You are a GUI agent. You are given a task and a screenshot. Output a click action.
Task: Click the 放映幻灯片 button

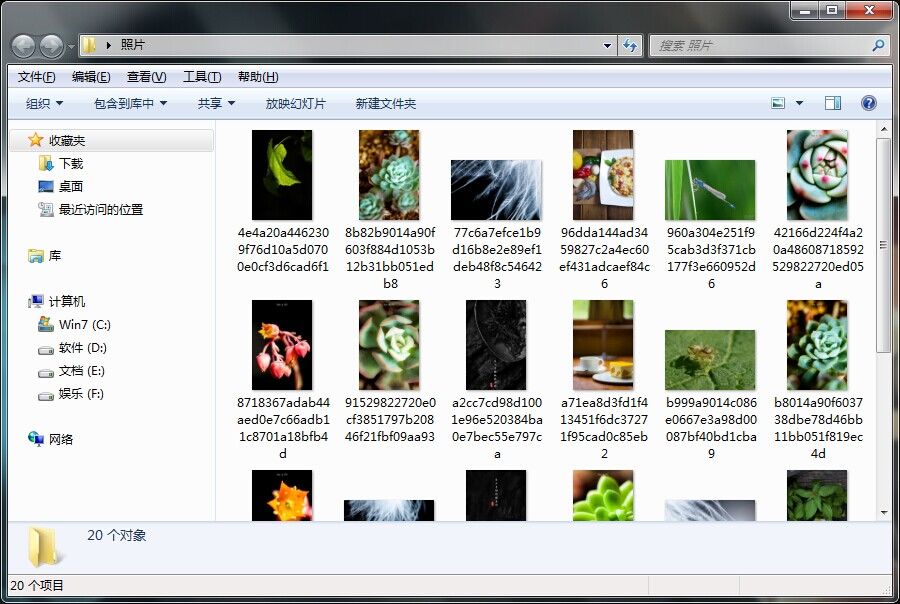pos(295,103)
